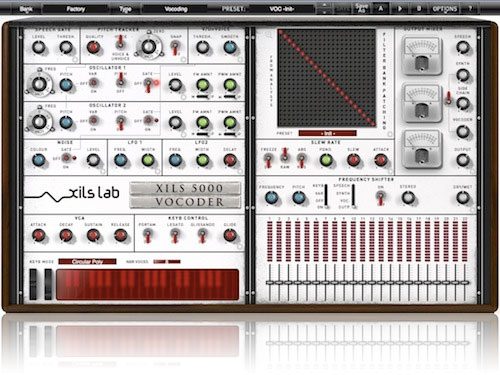The image size is (500, 375).
Task: Click the LFO 2 Delay knob
Action: click(x=230, y=160)
